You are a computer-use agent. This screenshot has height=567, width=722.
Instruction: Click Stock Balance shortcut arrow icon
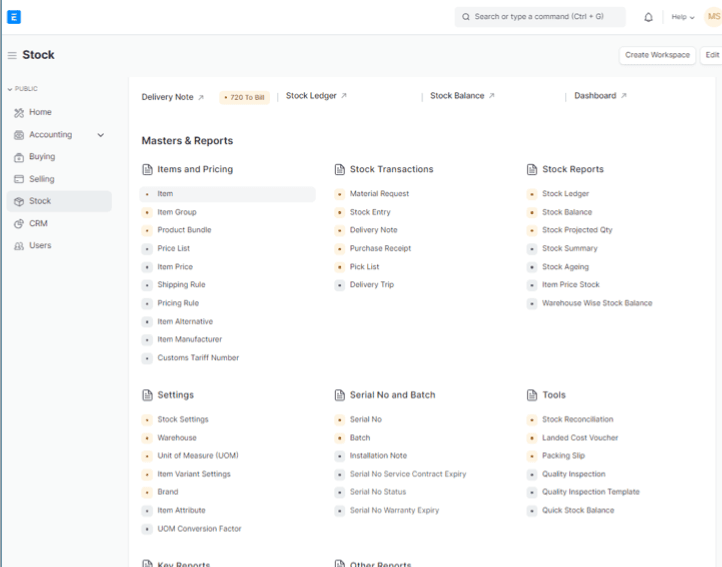(x=492, y=95)
